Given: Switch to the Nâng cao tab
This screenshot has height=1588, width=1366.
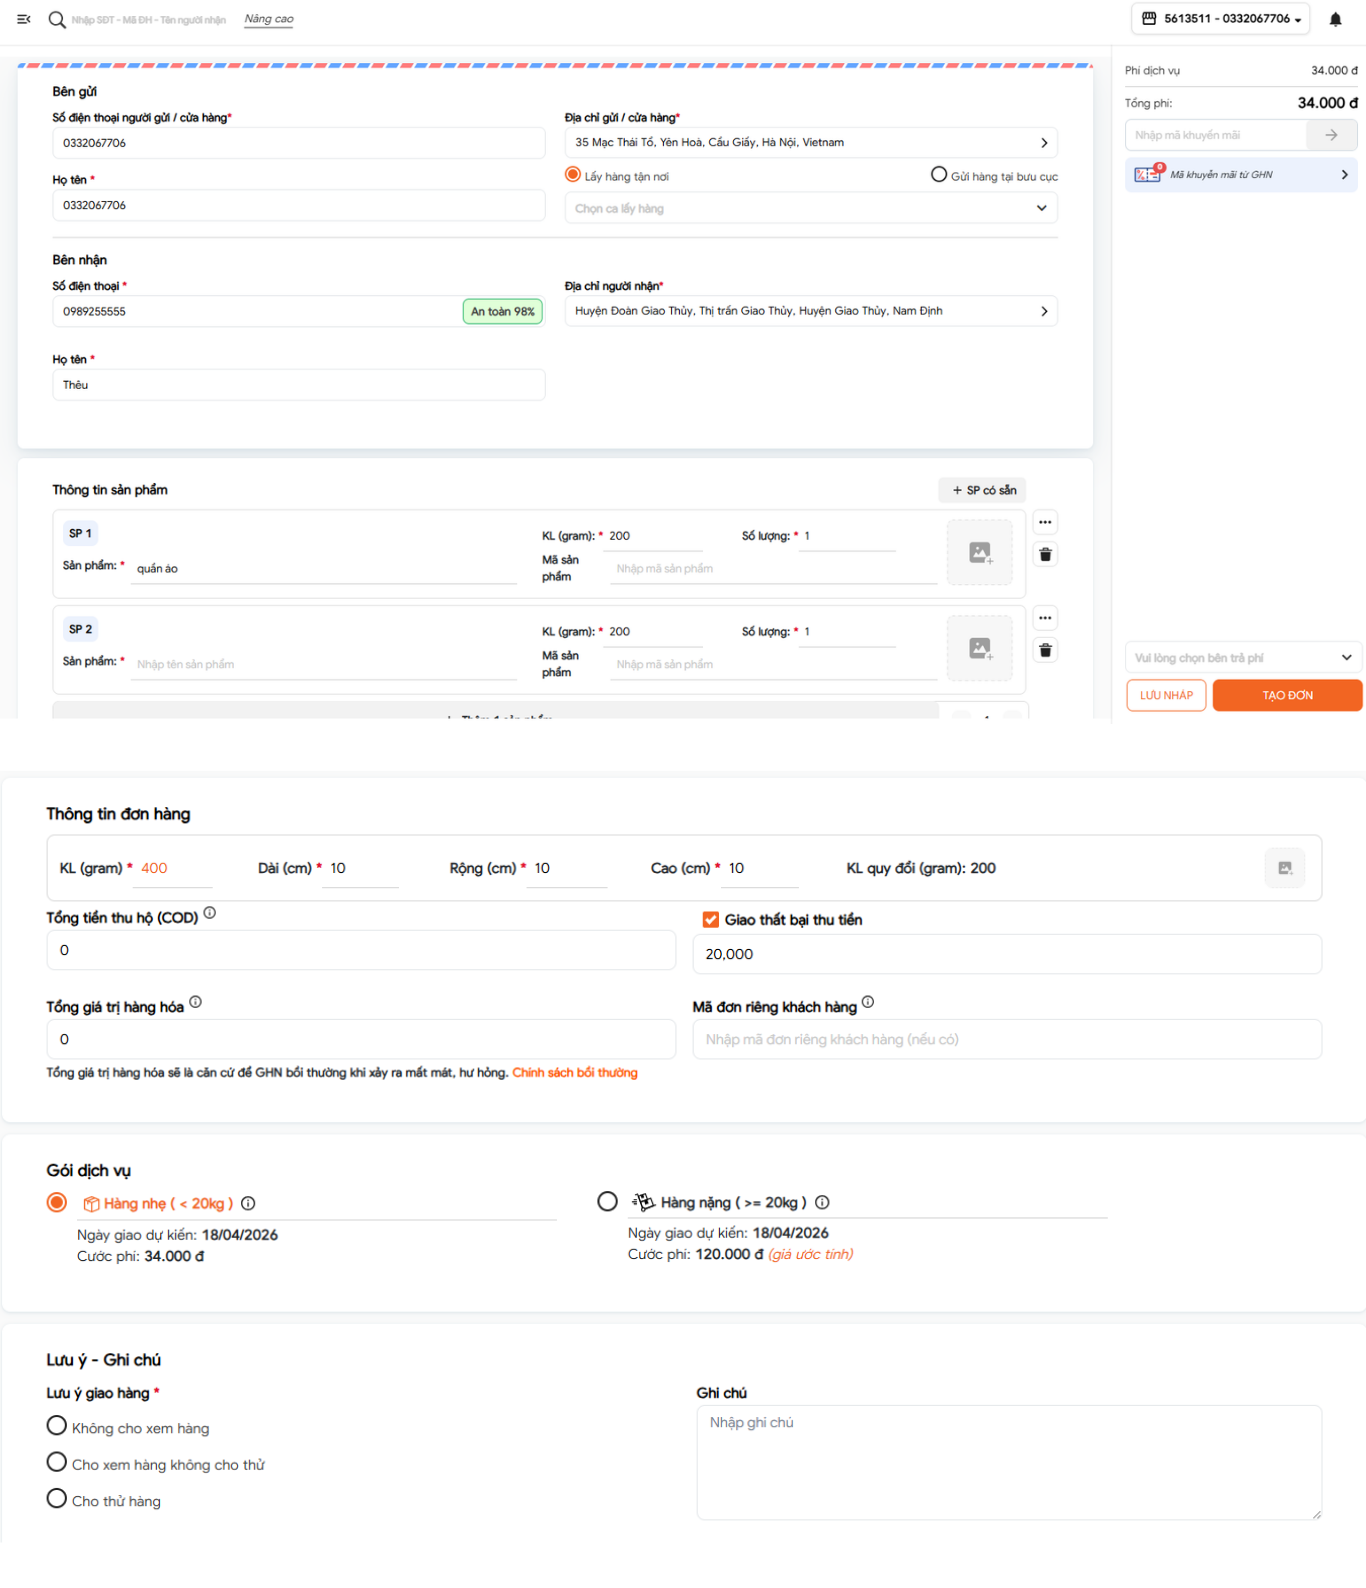Looking at the screenshot, I should pyautogui.click(x=269, y=19).
